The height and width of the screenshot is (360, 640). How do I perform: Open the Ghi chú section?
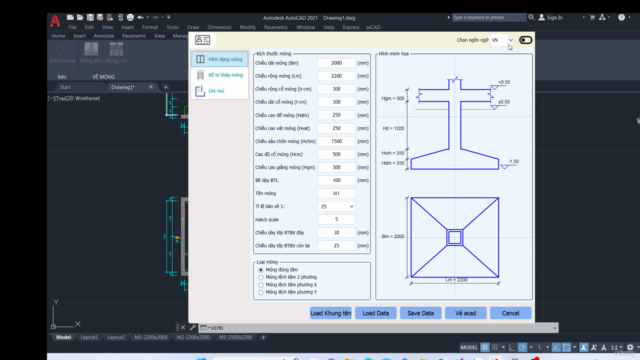(x=220, y=91)
